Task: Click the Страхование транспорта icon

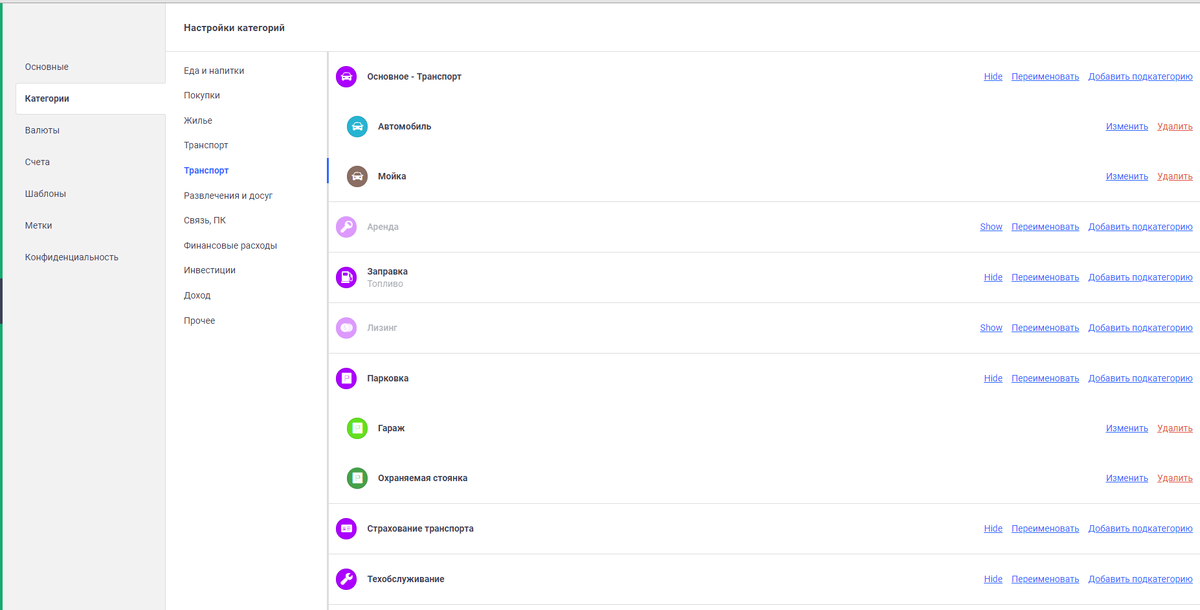Action: tap(346, 528)
